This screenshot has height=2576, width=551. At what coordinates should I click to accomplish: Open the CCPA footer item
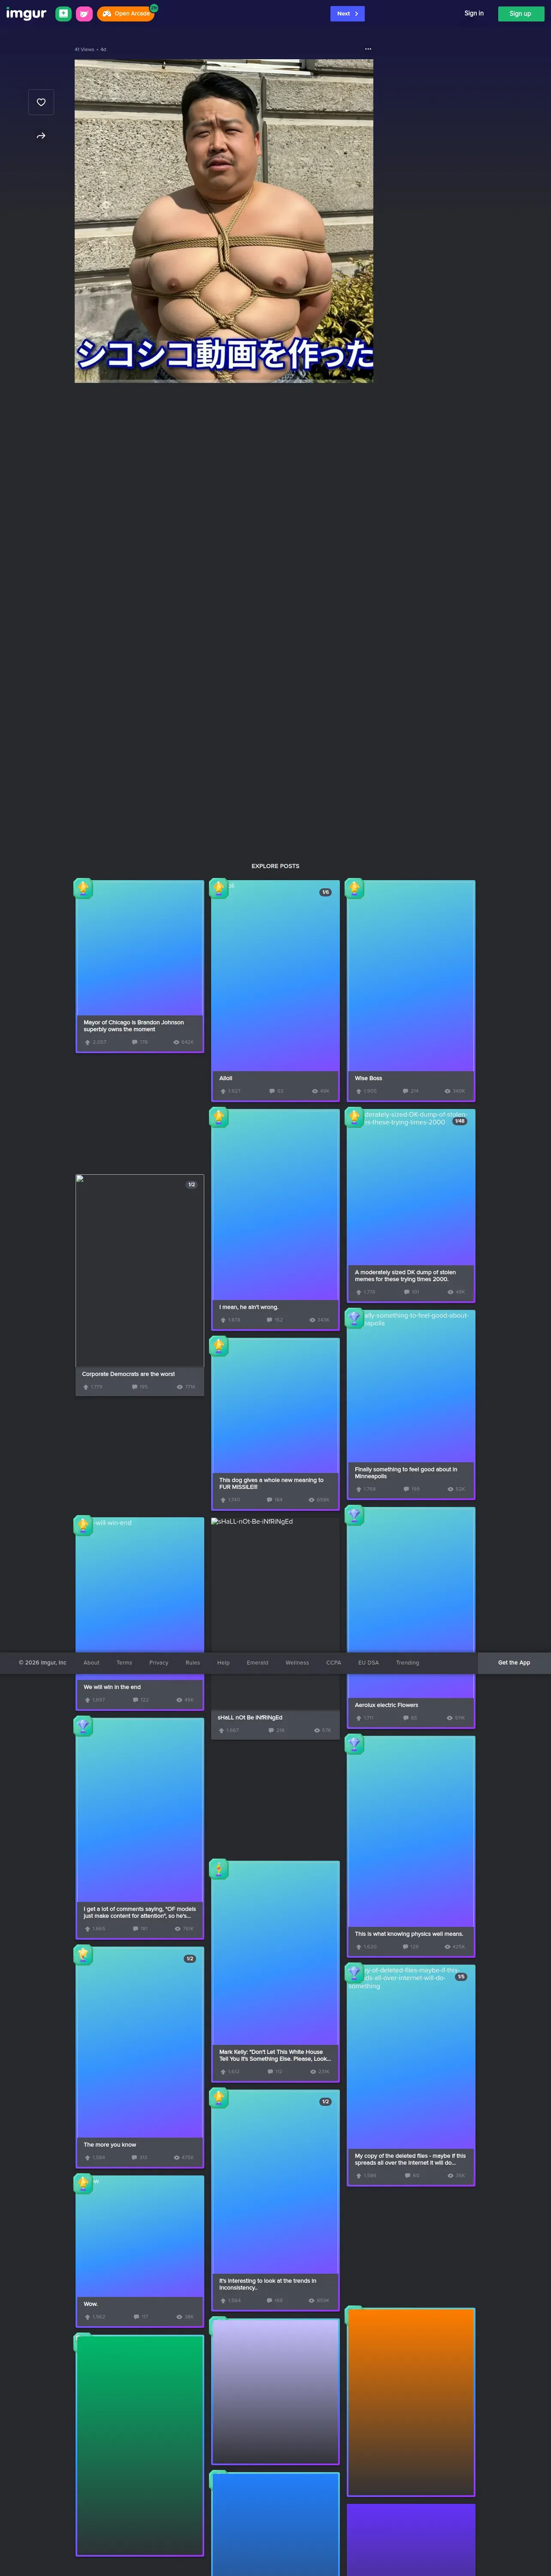(334, 1663)
